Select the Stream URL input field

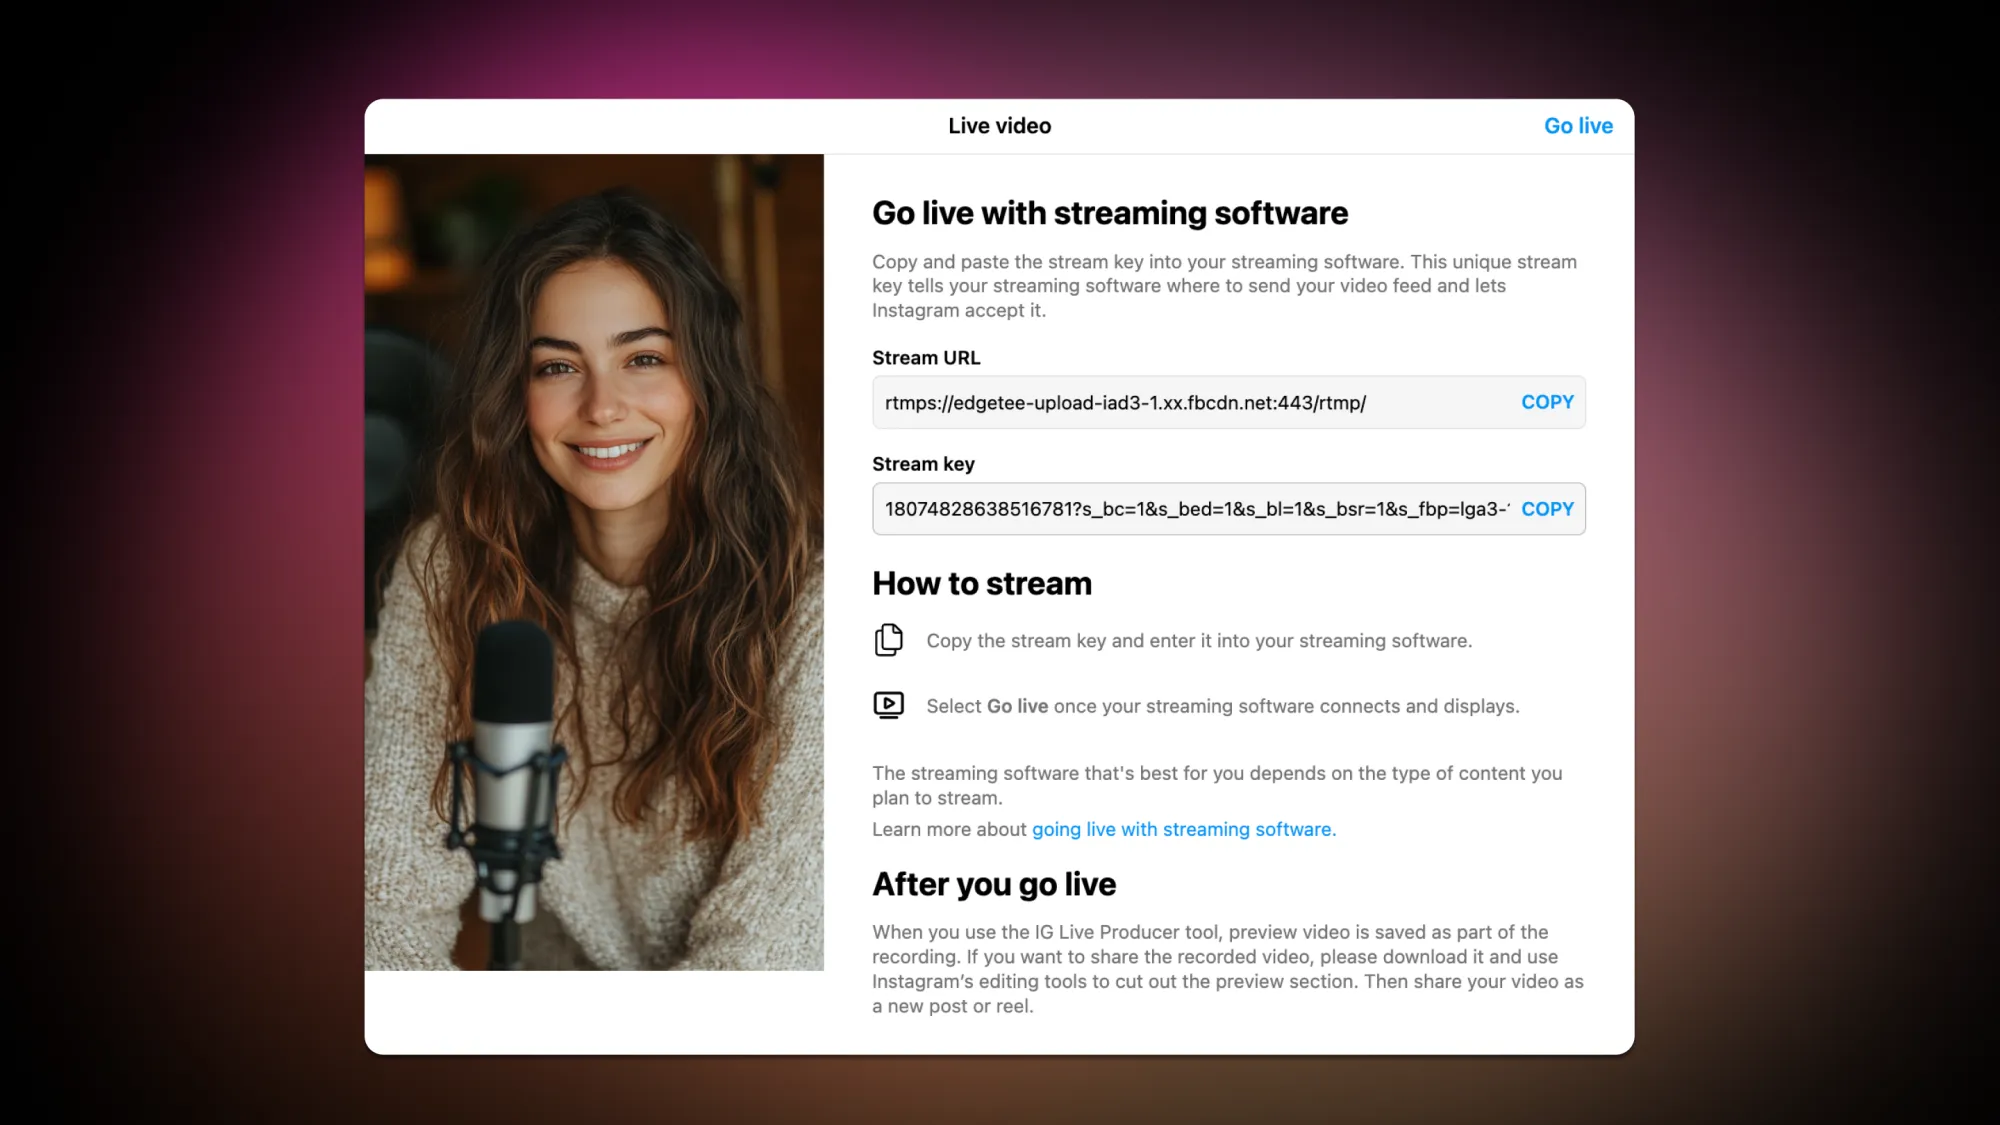(x=1150, y=402)
